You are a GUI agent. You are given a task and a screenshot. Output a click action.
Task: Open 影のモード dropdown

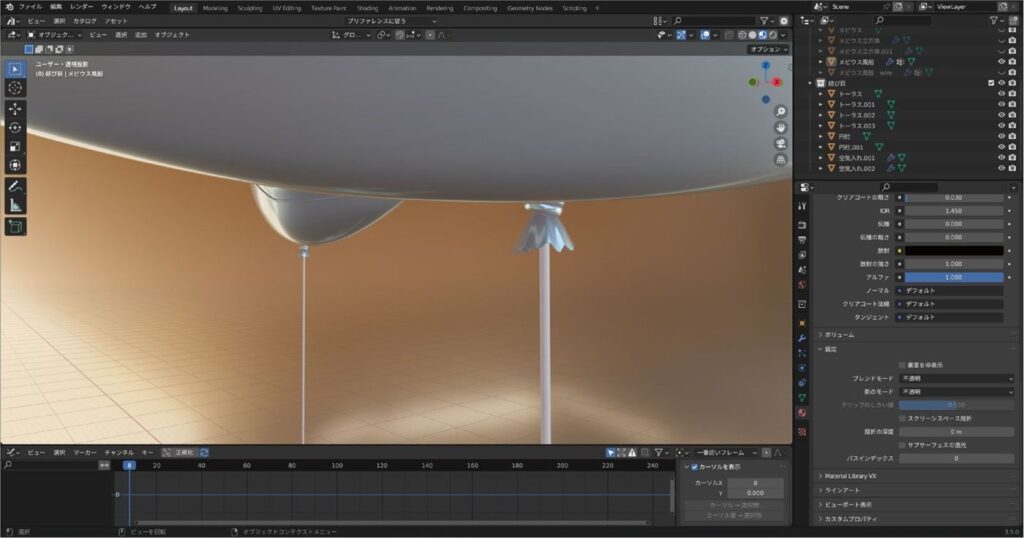click(x=957, y=392)
